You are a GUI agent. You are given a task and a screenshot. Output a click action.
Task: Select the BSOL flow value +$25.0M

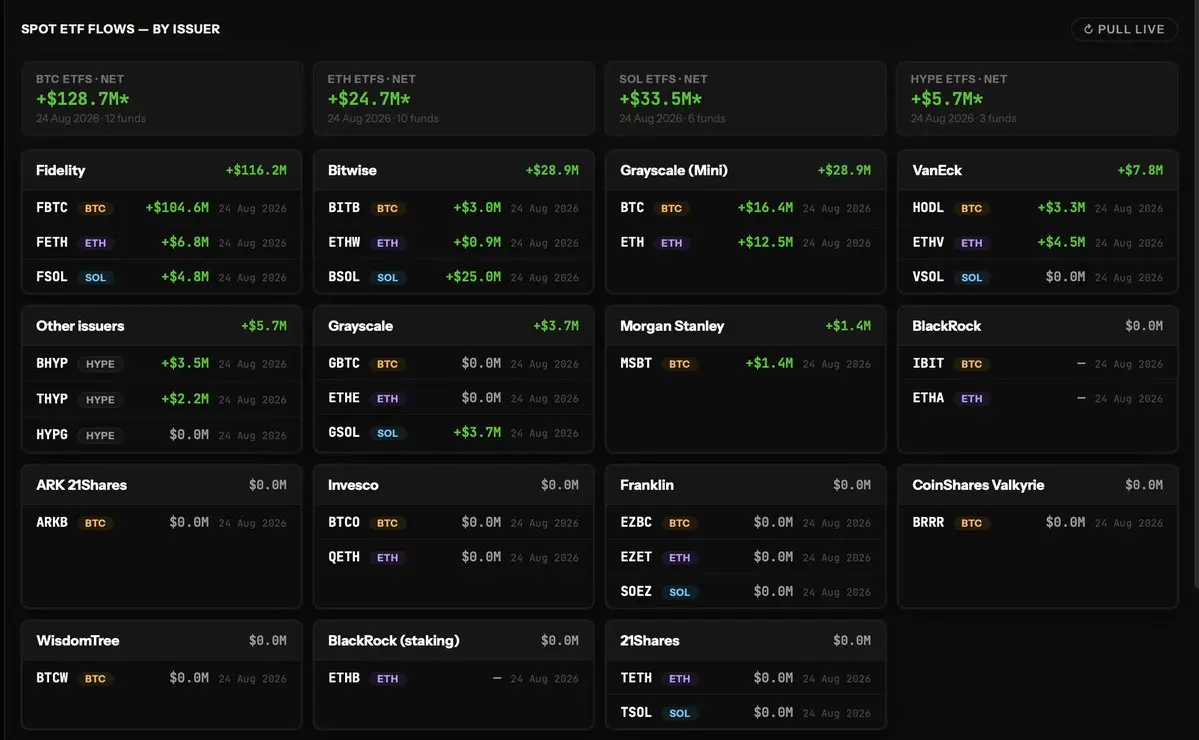(x=473, y=277)
